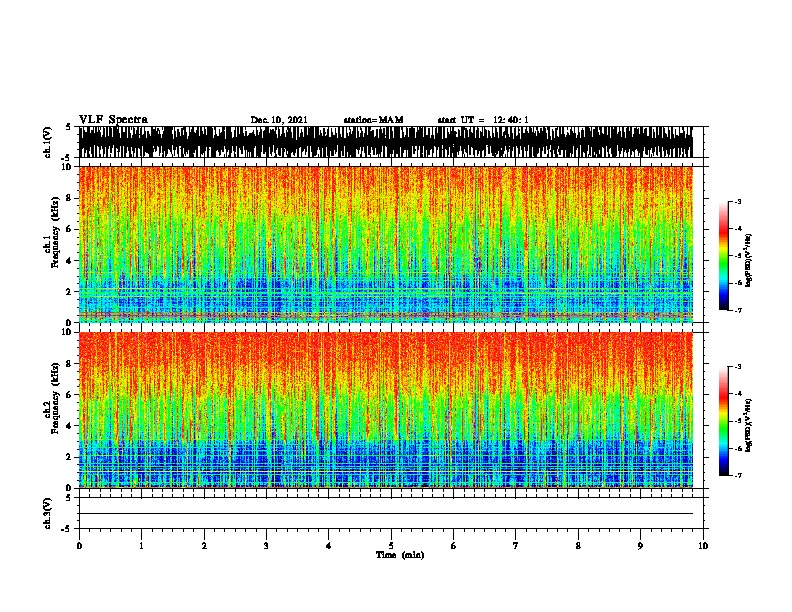The height and width of the screenshot is (612, 792).
Task: Click the "station=MAM" header label
Action: (x=373, y=120)
